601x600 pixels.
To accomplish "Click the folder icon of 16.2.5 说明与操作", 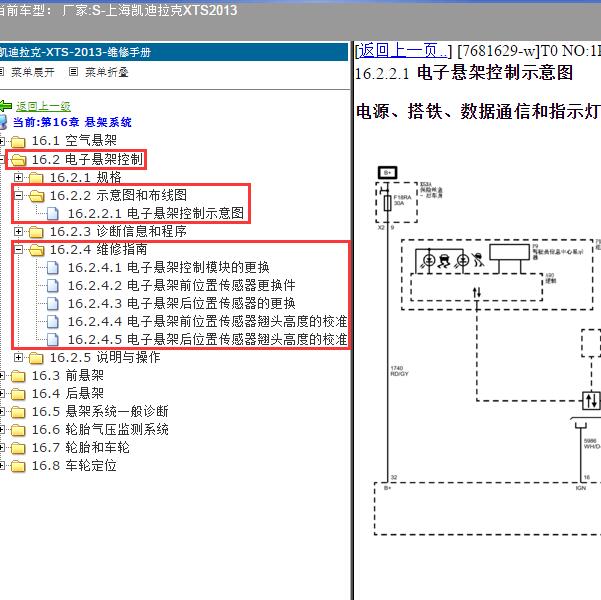I will 36,358.
